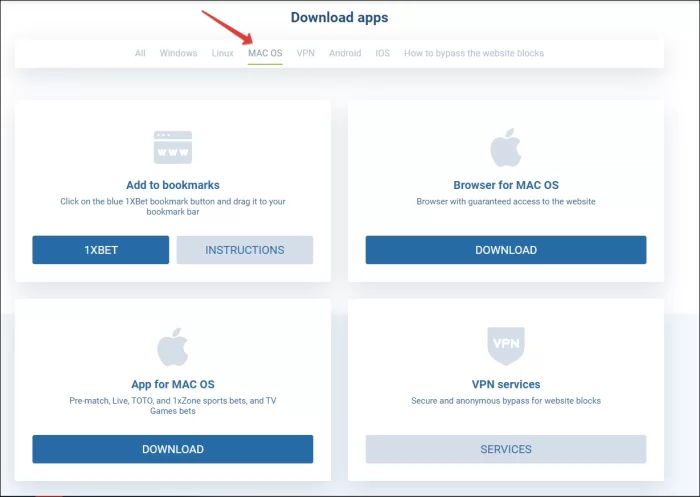Screen dimensions: 700x497
Task: Click the Download apps page title
Action: pos(339,17)
